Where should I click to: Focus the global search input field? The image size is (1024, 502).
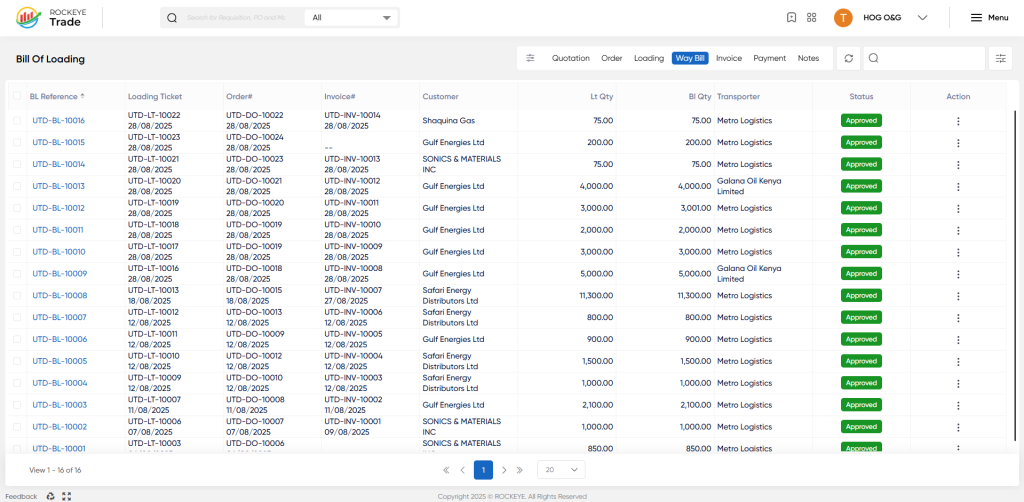click(236, 18)
